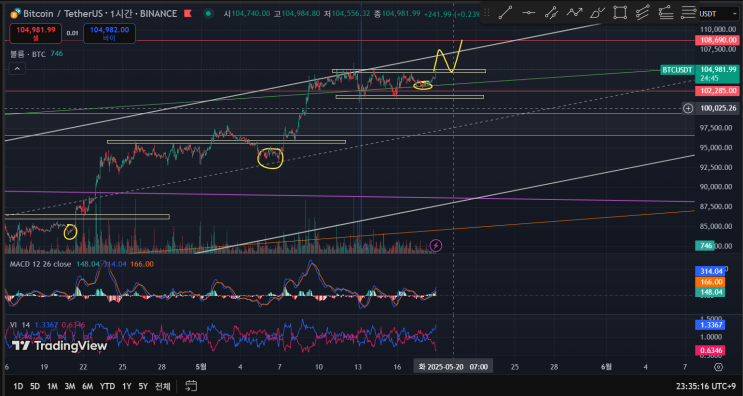The width and height of the screenshot is (743, 396).
Task: Click the TradingView logo
Action: (59, 346)
